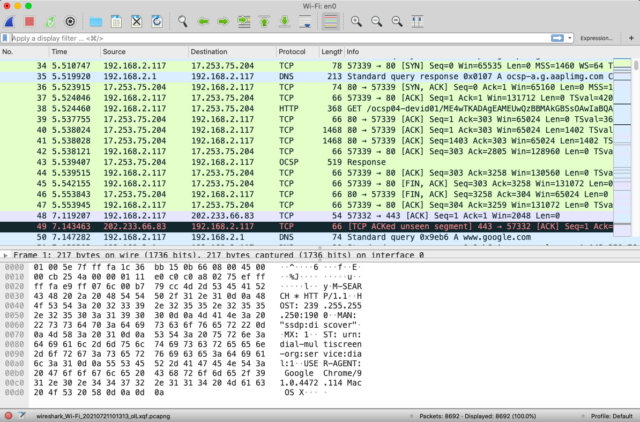This screenshot has width=640, height=422.
Task: Reset text to normal size
Action: (x=397, y=21)
